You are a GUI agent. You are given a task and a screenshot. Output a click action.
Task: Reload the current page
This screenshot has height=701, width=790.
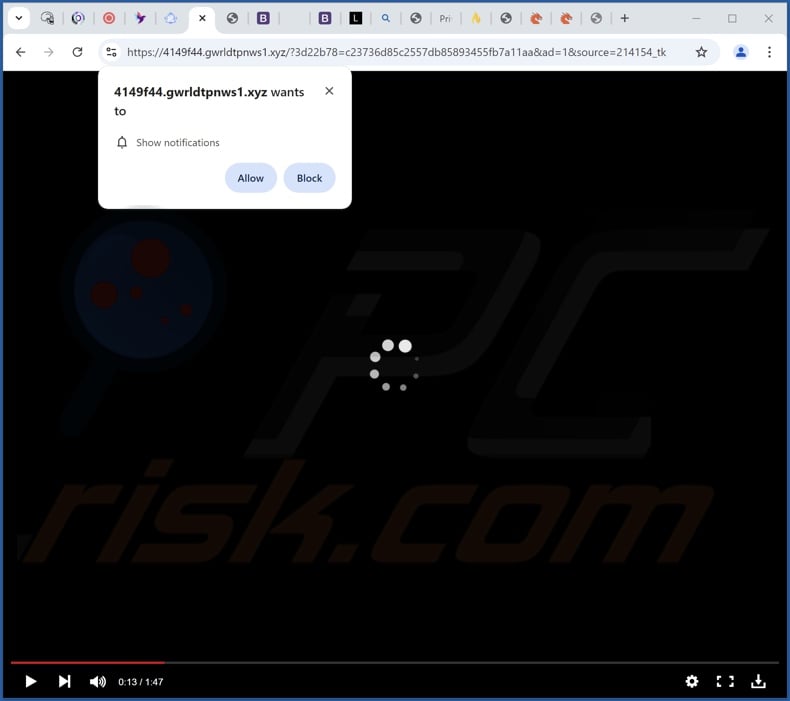coord(77,52)
